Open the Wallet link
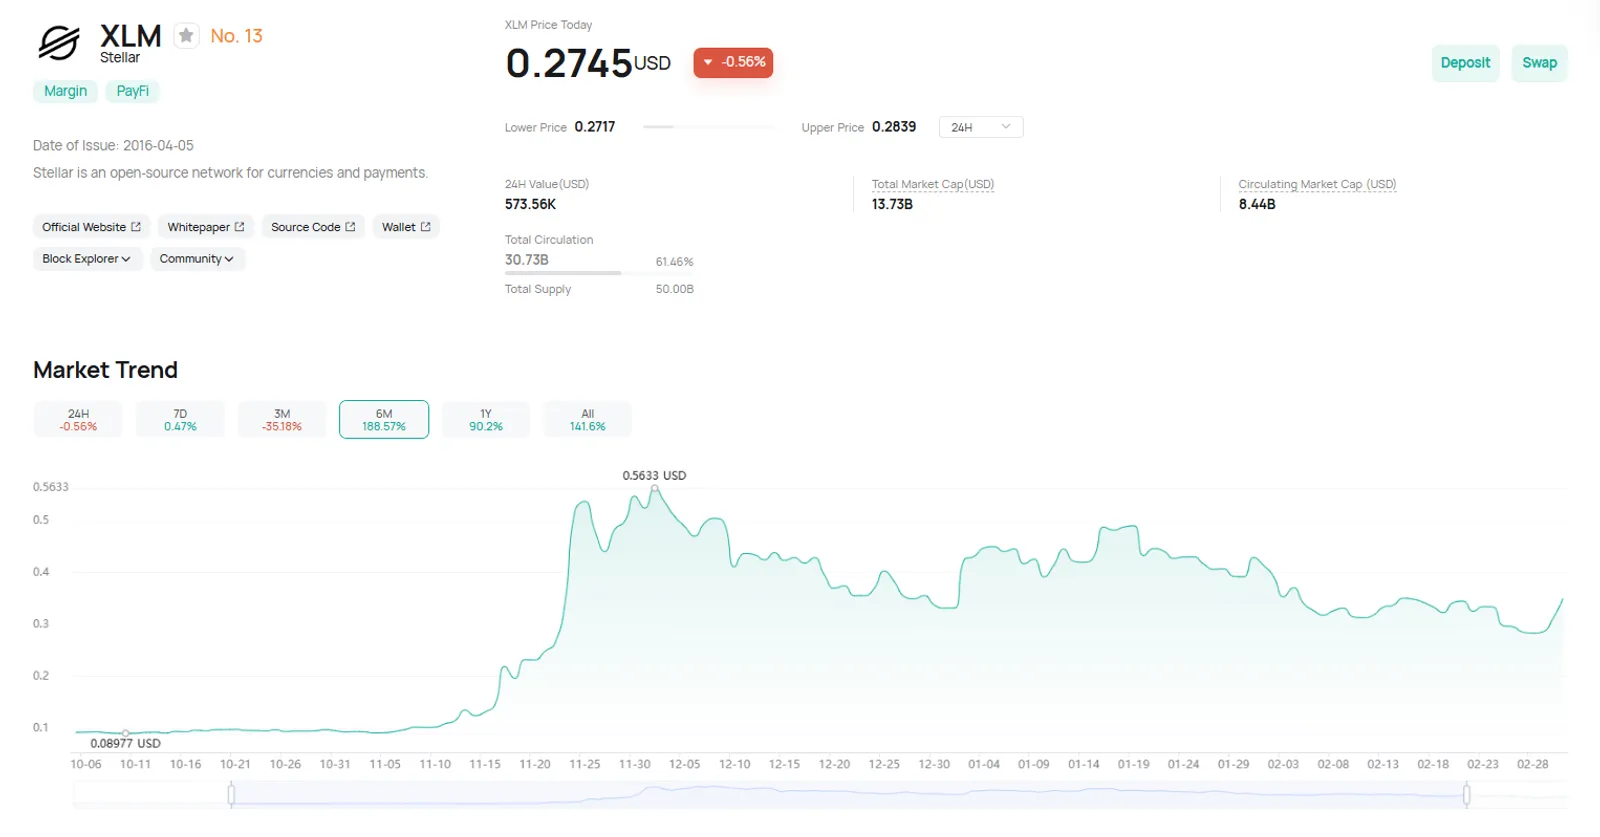This screenshot has height=837, width=1600. tap(406, 227)
